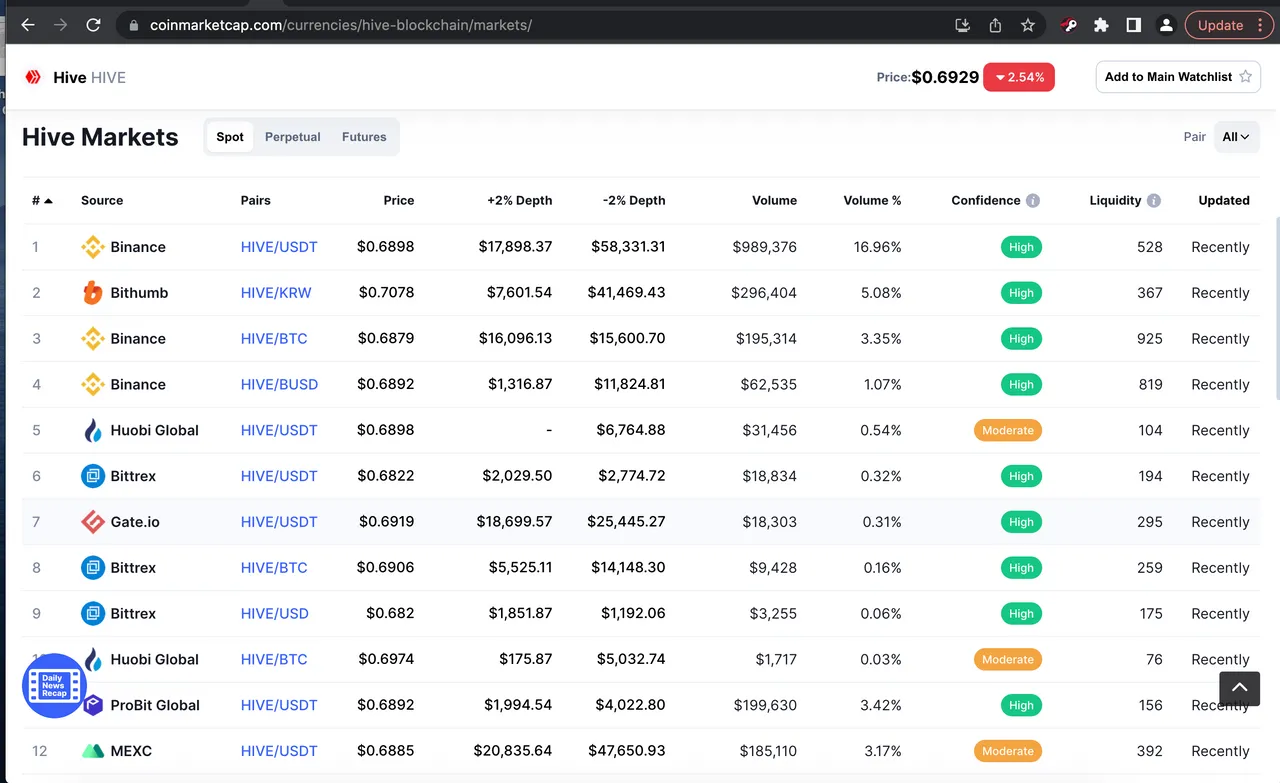Open Gate.io source link
Image resolution: width=1280 pixels, height=783 pixels.
[x=135, y=522]
